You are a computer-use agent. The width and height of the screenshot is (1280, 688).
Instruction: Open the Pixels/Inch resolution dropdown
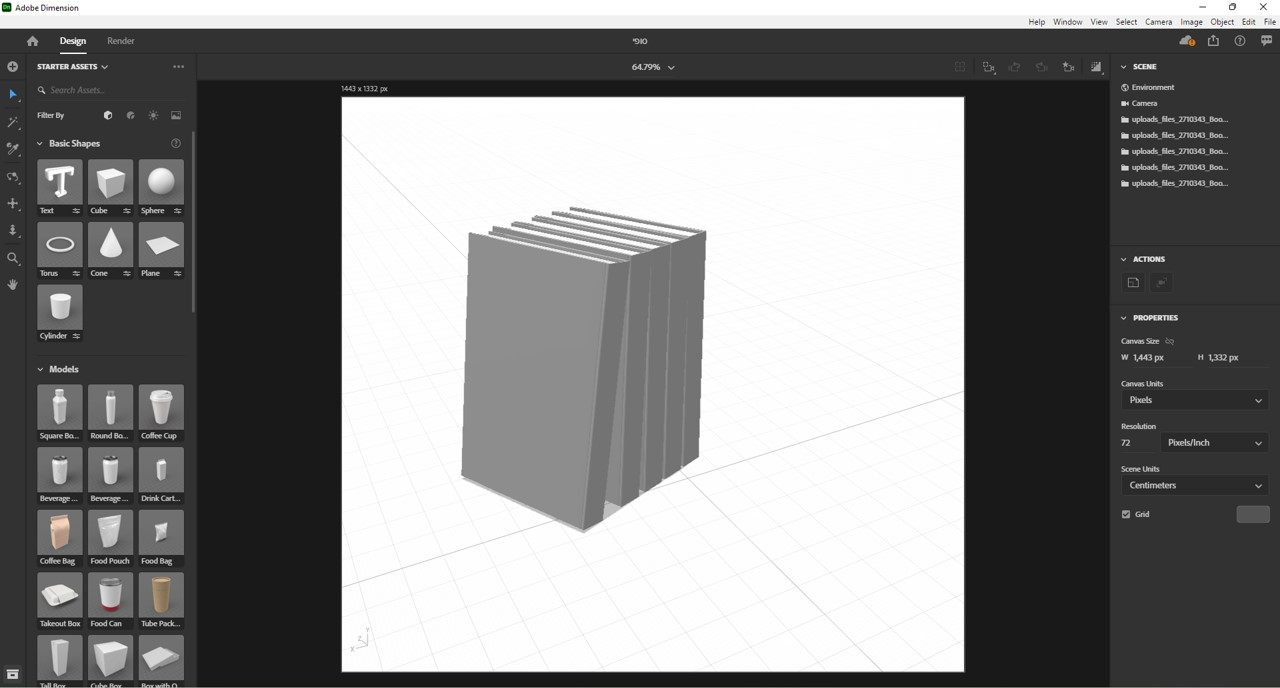tap(1215, 443)
